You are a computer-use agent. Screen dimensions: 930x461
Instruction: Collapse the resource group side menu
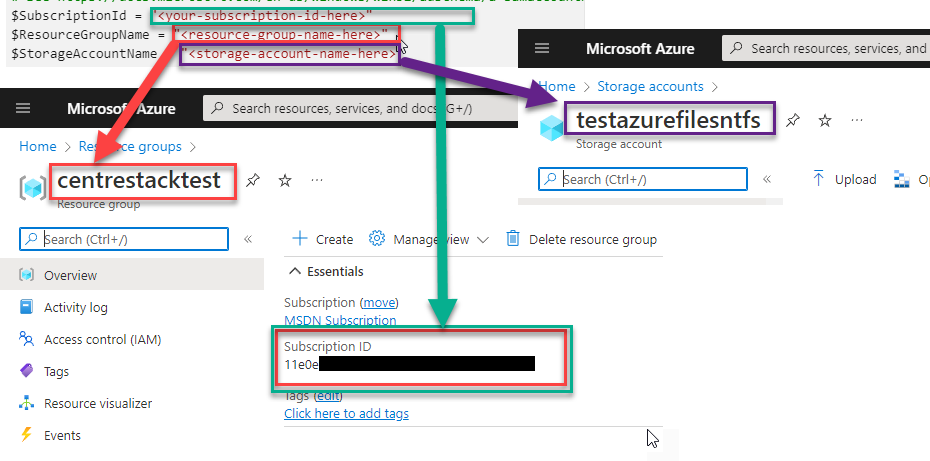click(248, 239)
